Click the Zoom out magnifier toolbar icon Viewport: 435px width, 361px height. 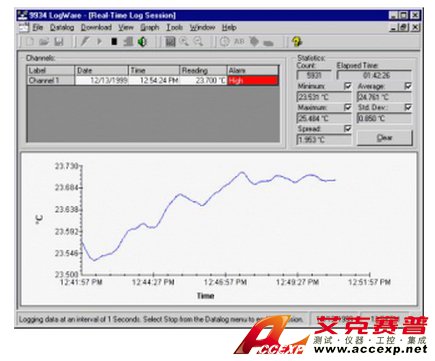point(198,42)
